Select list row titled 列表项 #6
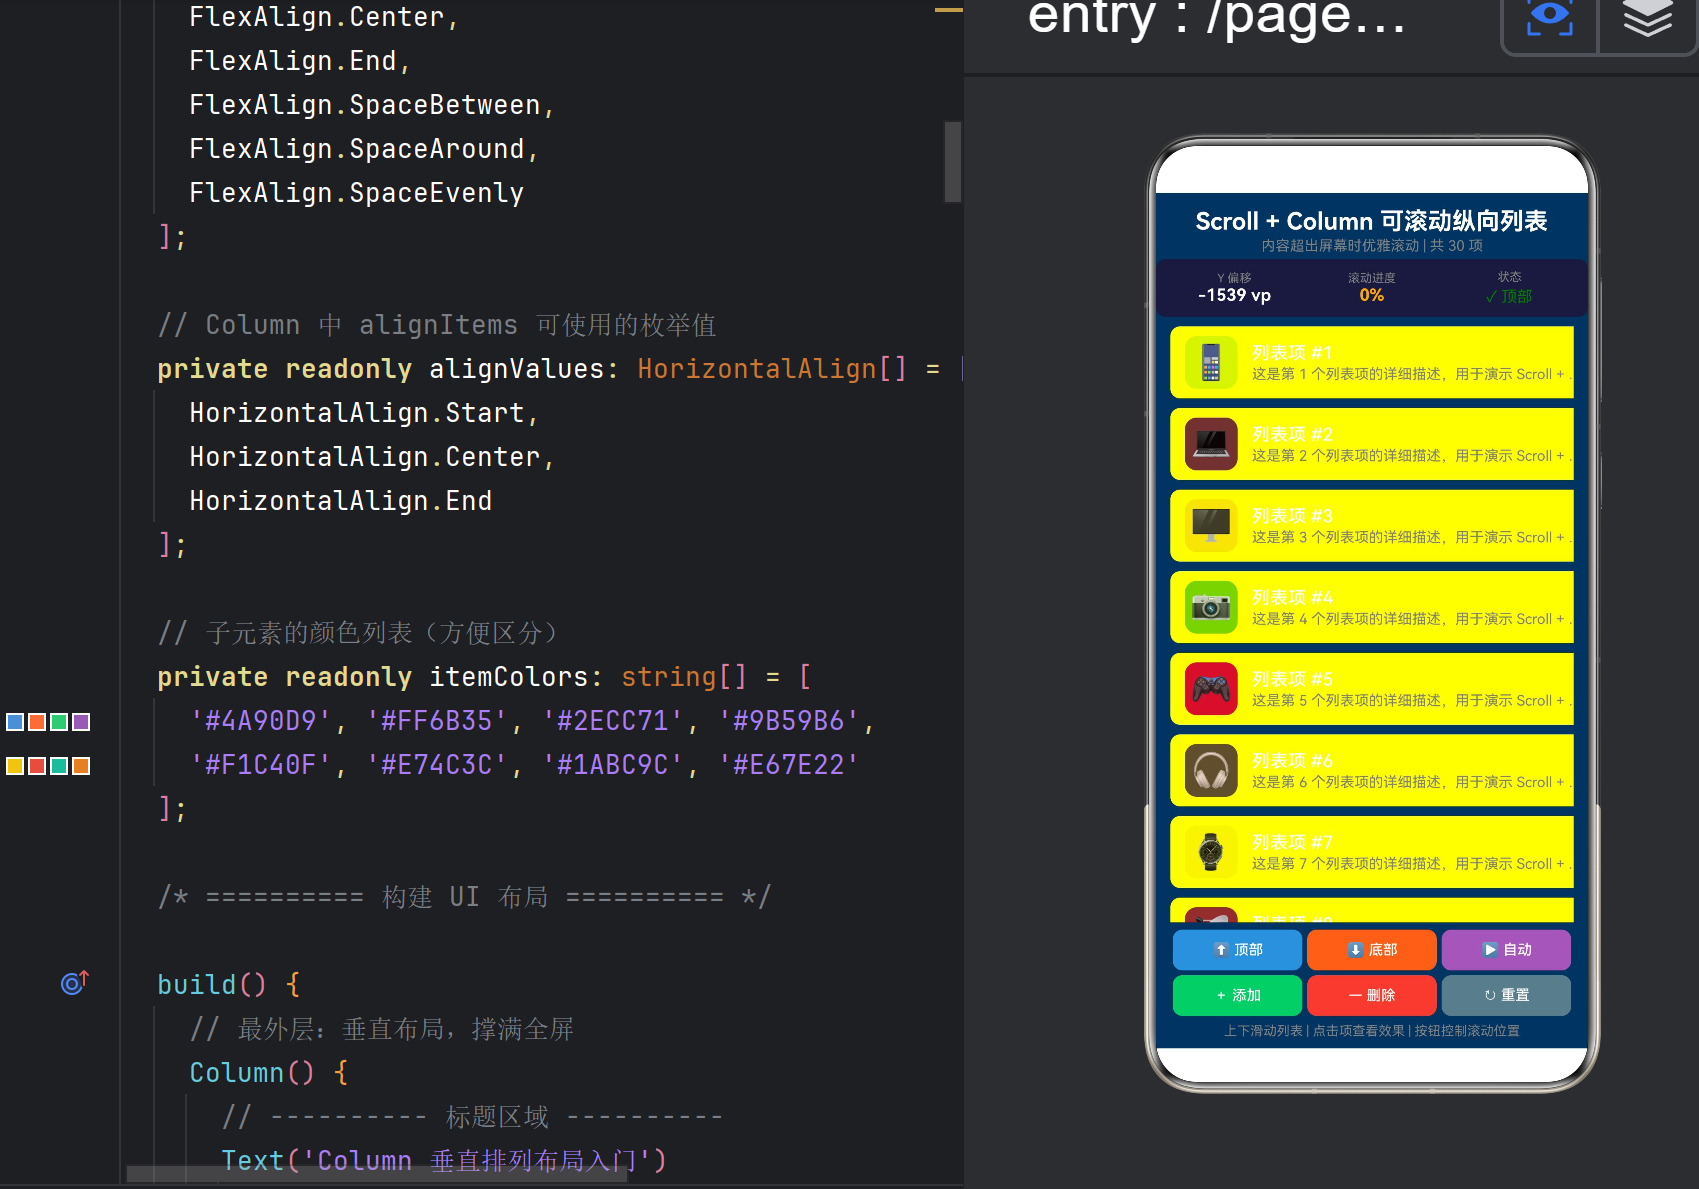This screenshot has height=1189, width=1699. point(1371,771)
